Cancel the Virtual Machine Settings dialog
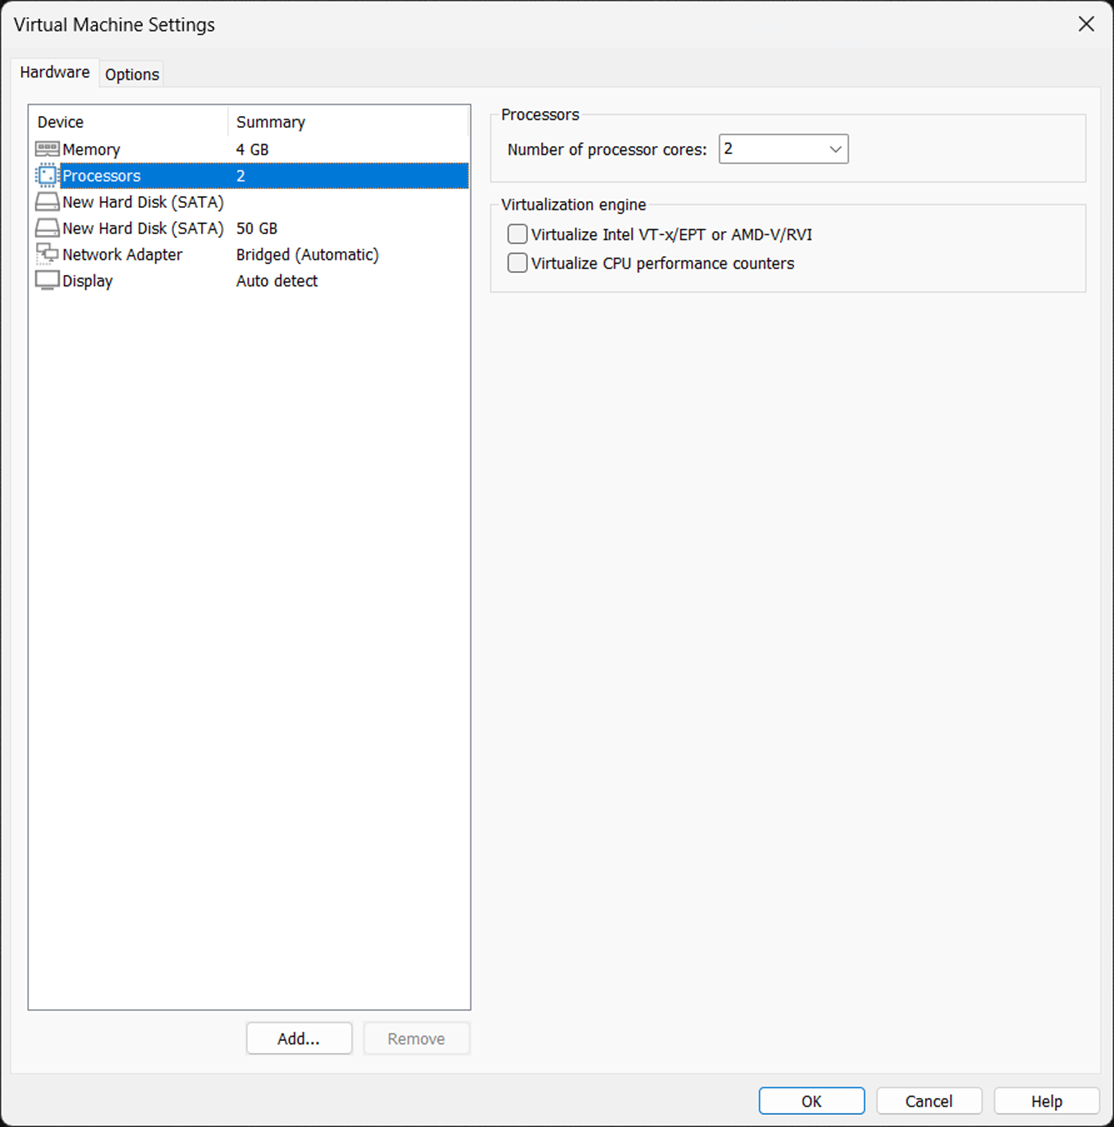The width and height of the screenshot is (1114, 1127). click(929, 1101)
